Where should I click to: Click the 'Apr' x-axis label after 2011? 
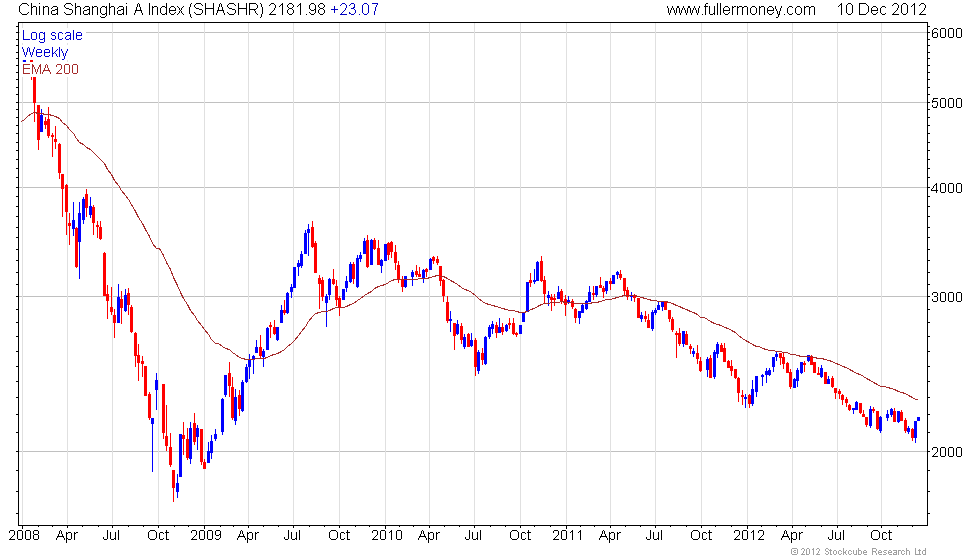pos(610,535)
